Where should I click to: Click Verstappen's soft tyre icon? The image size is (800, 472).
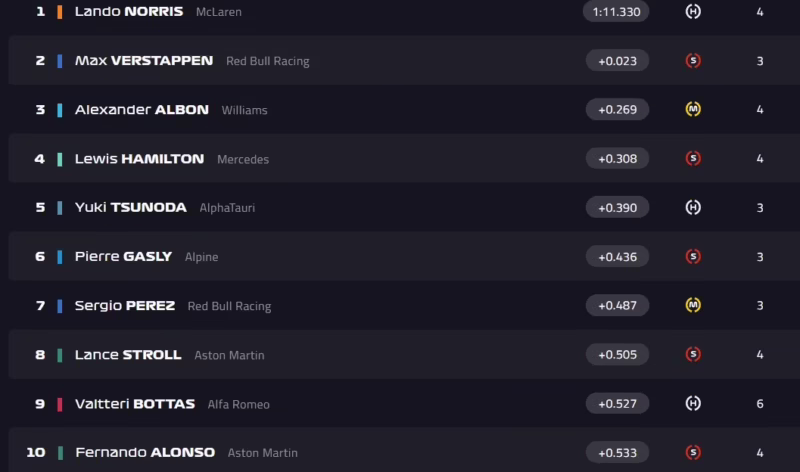[693, 61]
